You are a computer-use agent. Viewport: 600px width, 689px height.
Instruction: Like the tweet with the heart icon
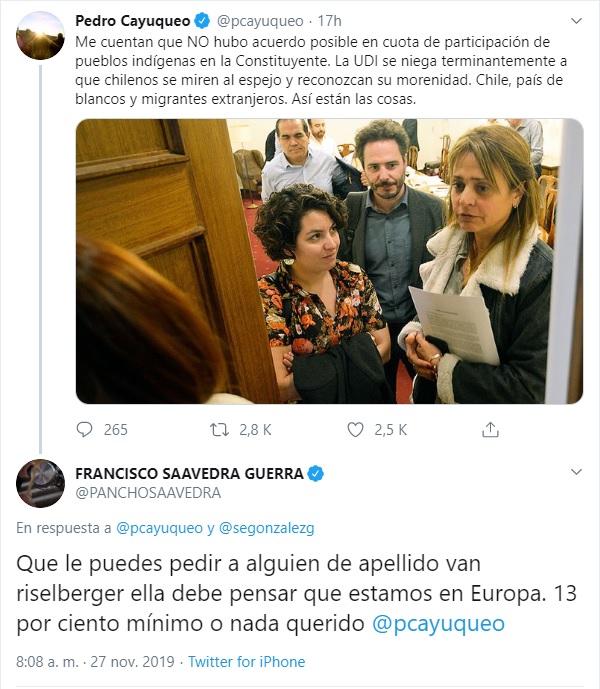(x=355, y=429)
